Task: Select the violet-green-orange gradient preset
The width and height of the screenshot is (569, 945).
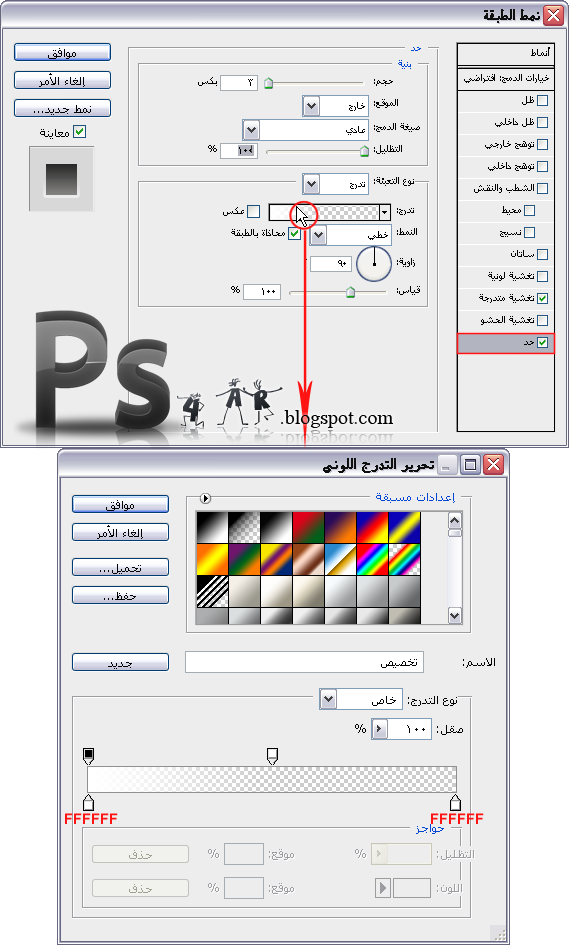Action: (x=244, y=559)
